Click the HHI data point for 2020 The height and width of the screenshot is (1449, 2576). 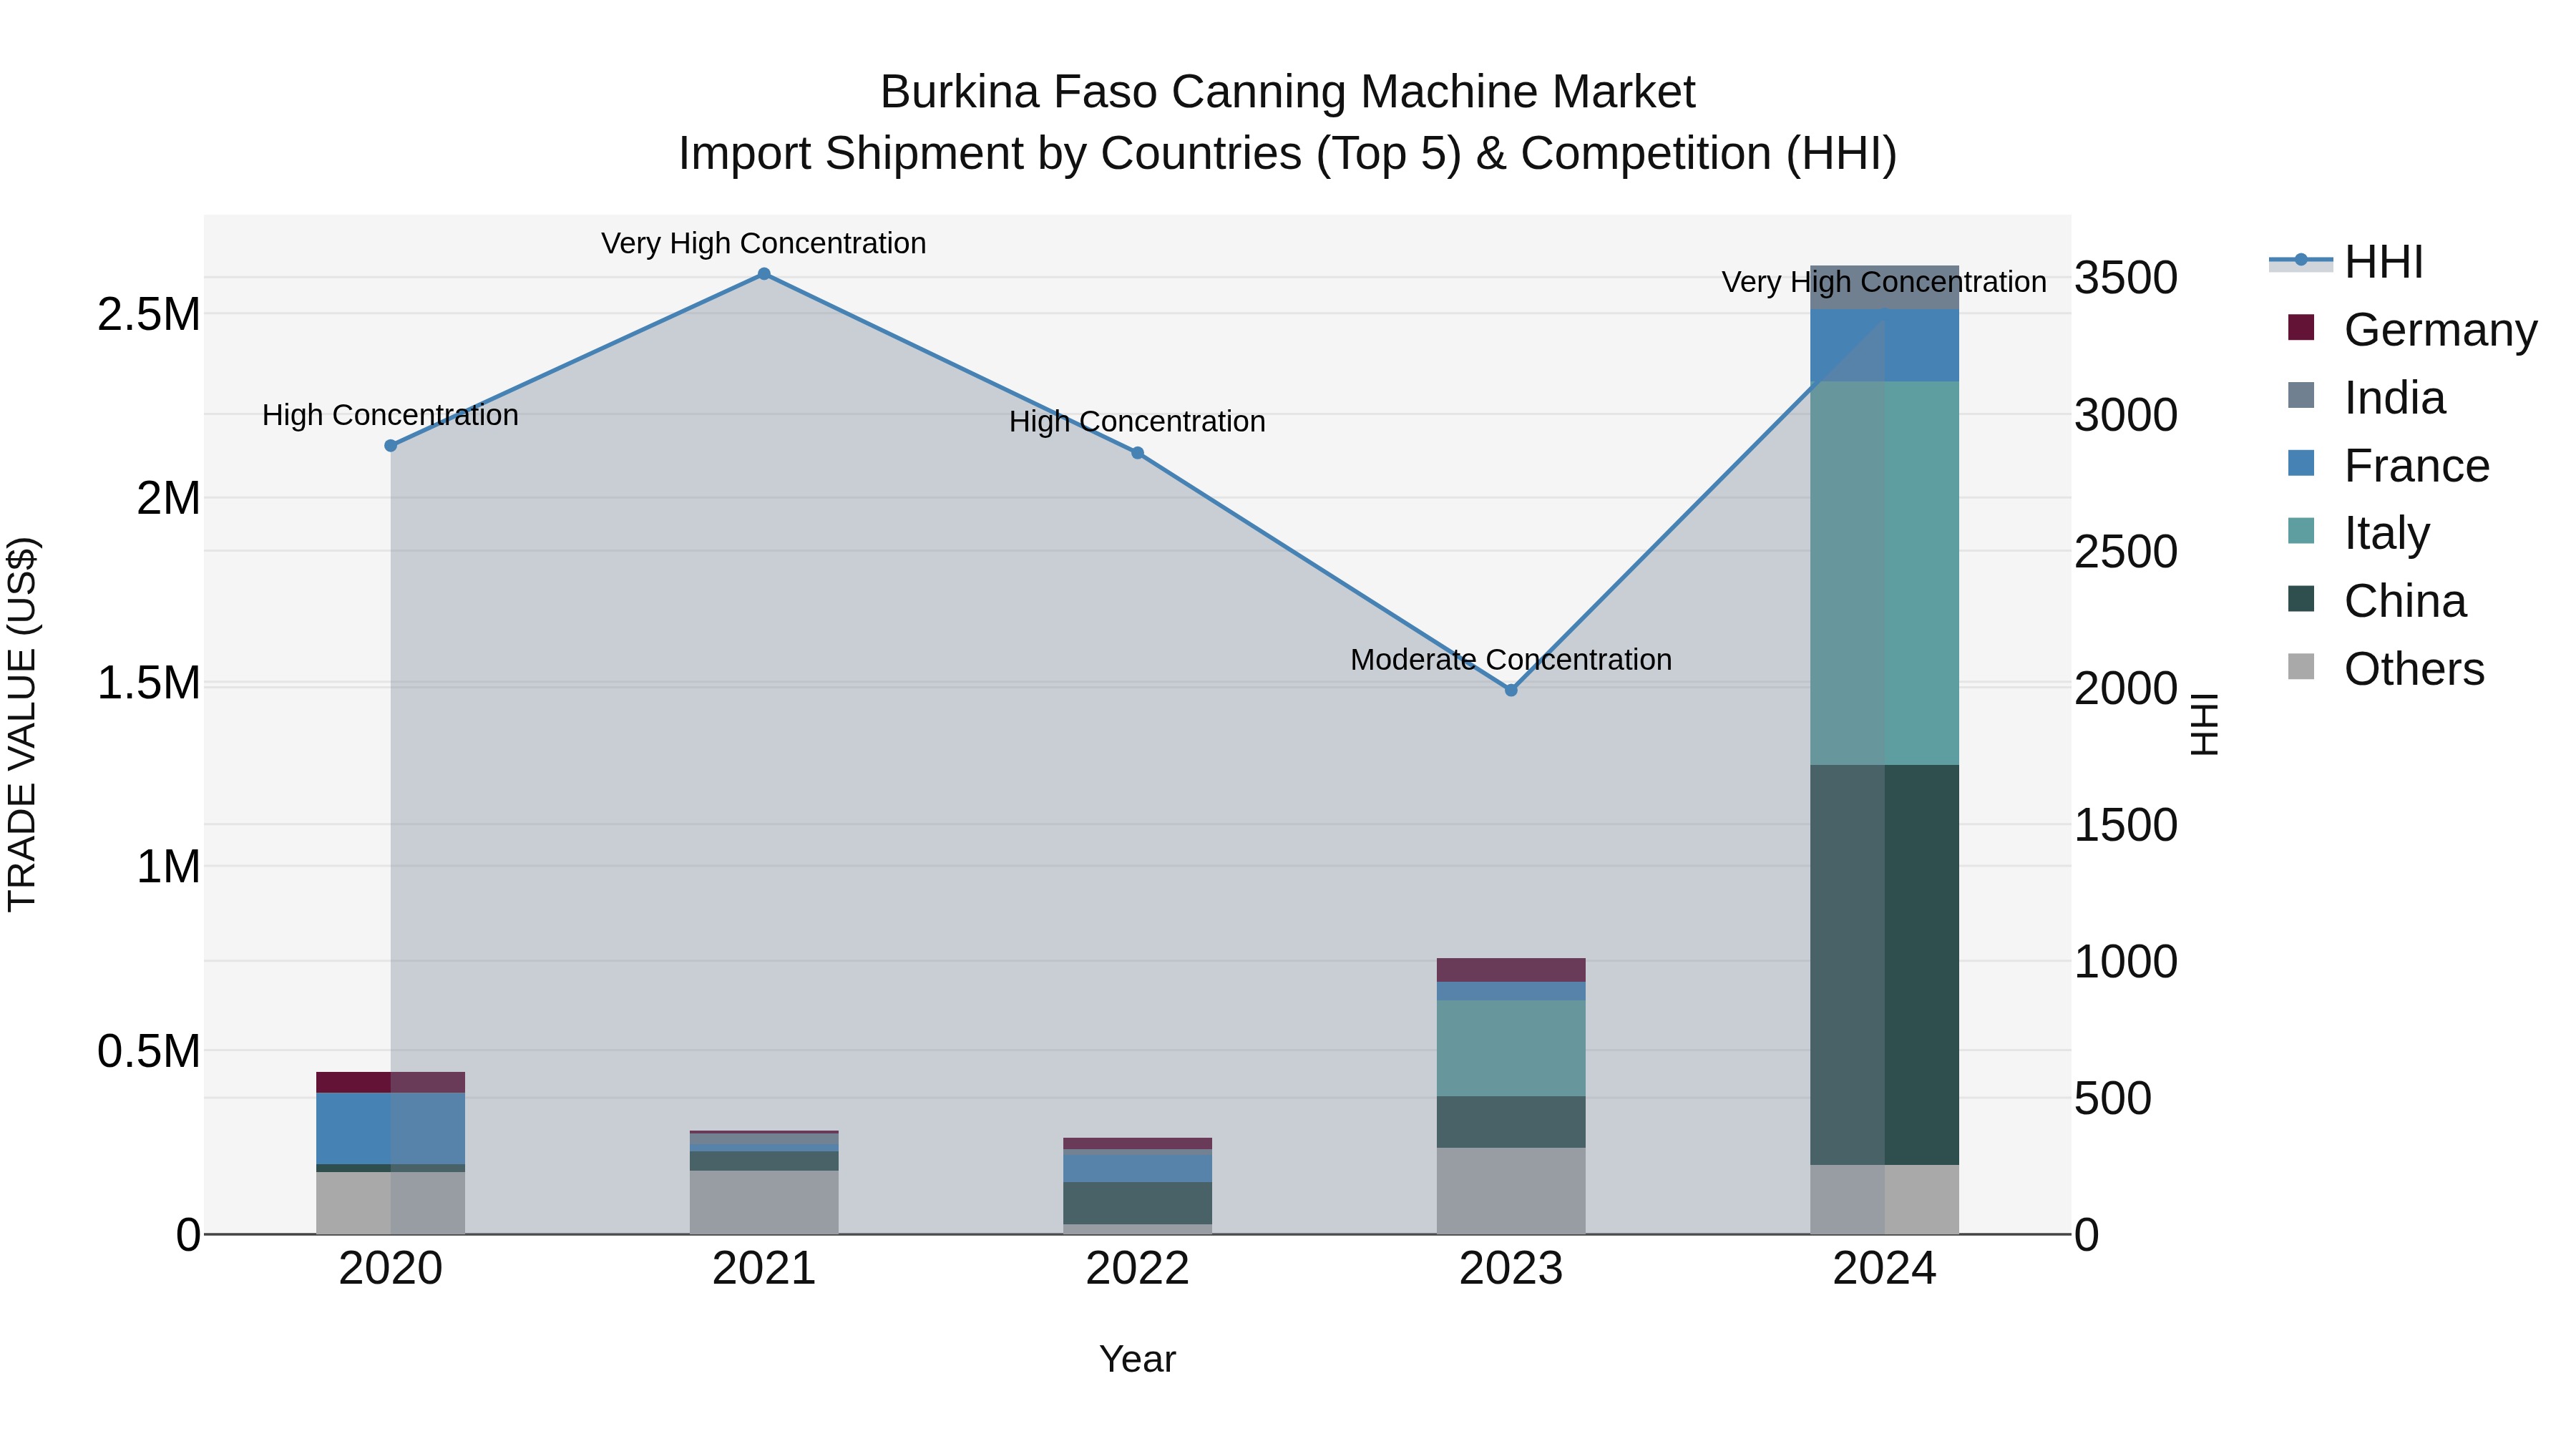[391, 445]
